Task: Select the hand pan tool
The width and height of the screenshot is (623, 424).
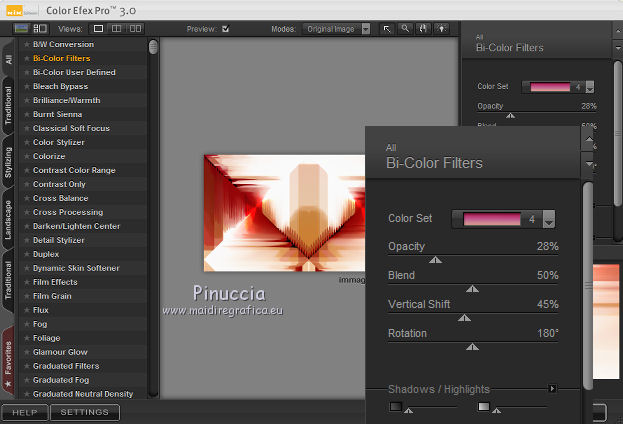Action: pyautogui.click(x=423, y=29)
